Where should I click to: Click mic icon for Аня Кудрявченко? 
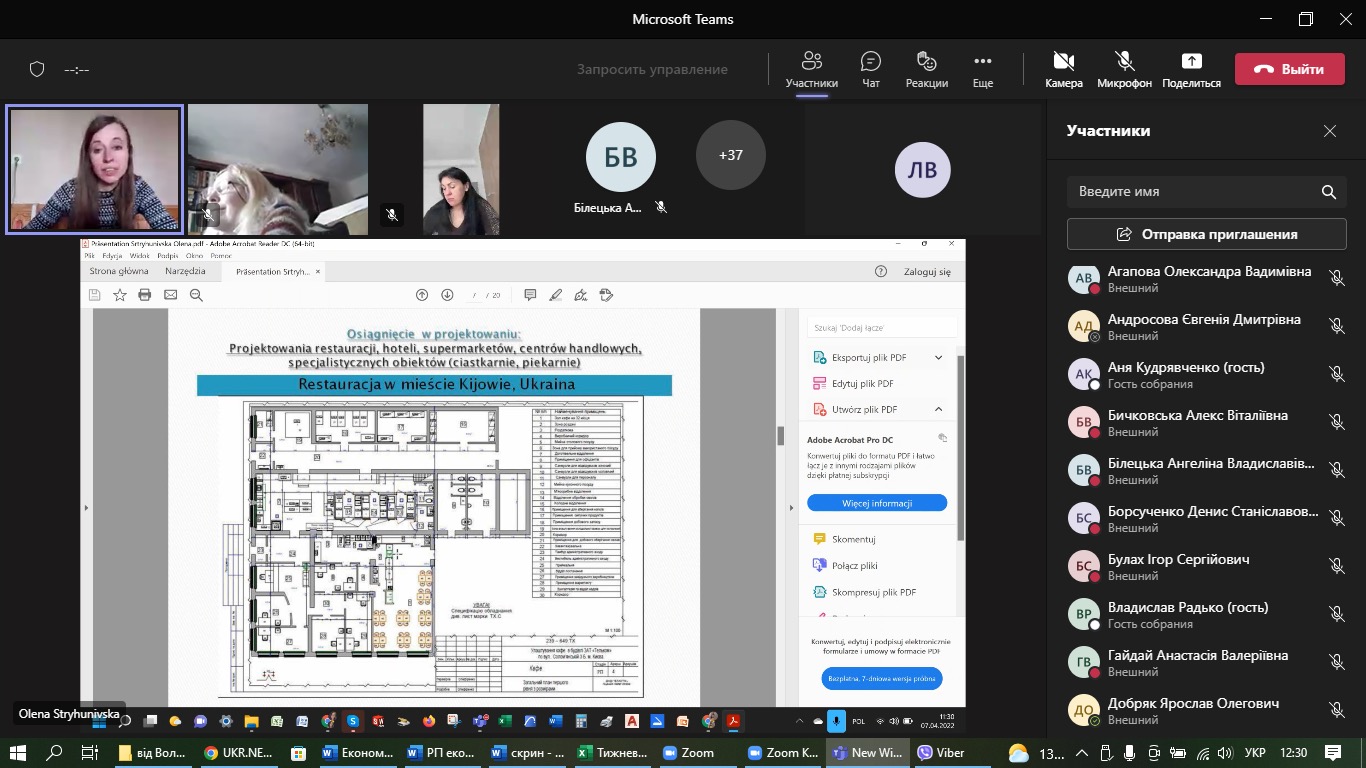pyautogui.click(x=1336, y=374)
